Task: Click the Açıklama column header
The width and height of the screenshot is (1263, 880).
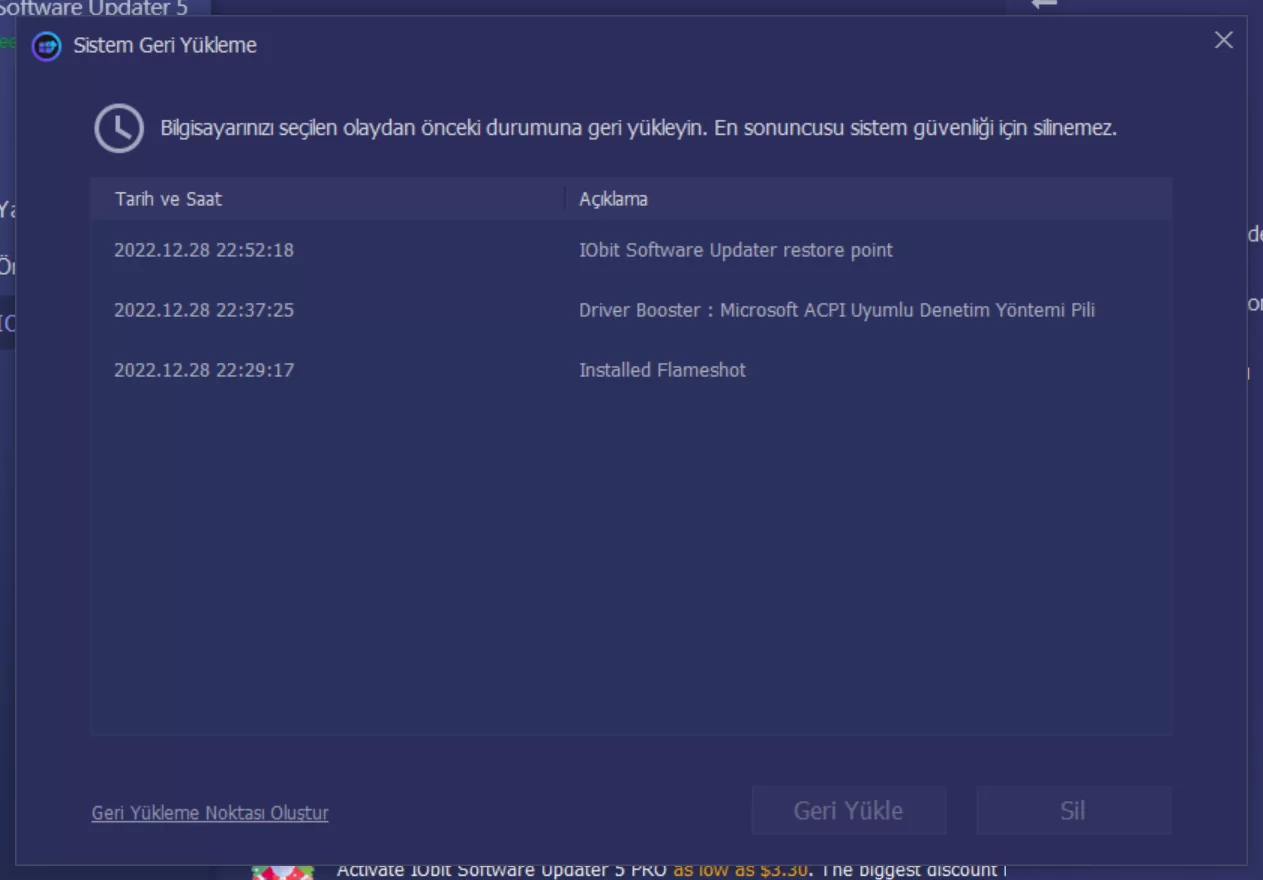Action: tap(613, 199)
